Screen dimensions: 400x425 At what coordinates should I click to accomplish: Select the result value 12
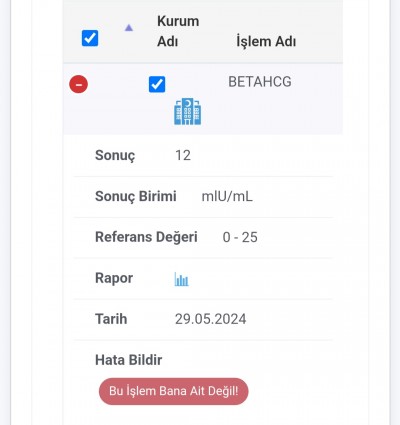pos(183,155)
